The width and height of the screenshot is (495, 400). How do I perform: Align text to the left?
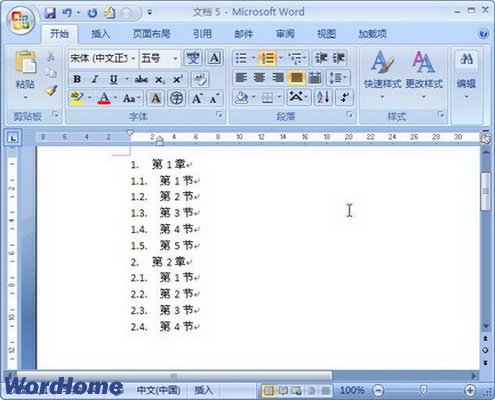[x=241, y=78]
